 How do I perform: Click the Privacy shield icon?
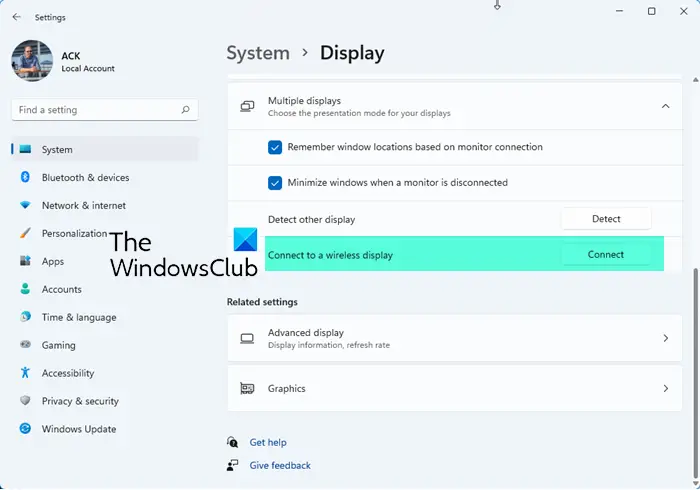(x=25, y=400)
